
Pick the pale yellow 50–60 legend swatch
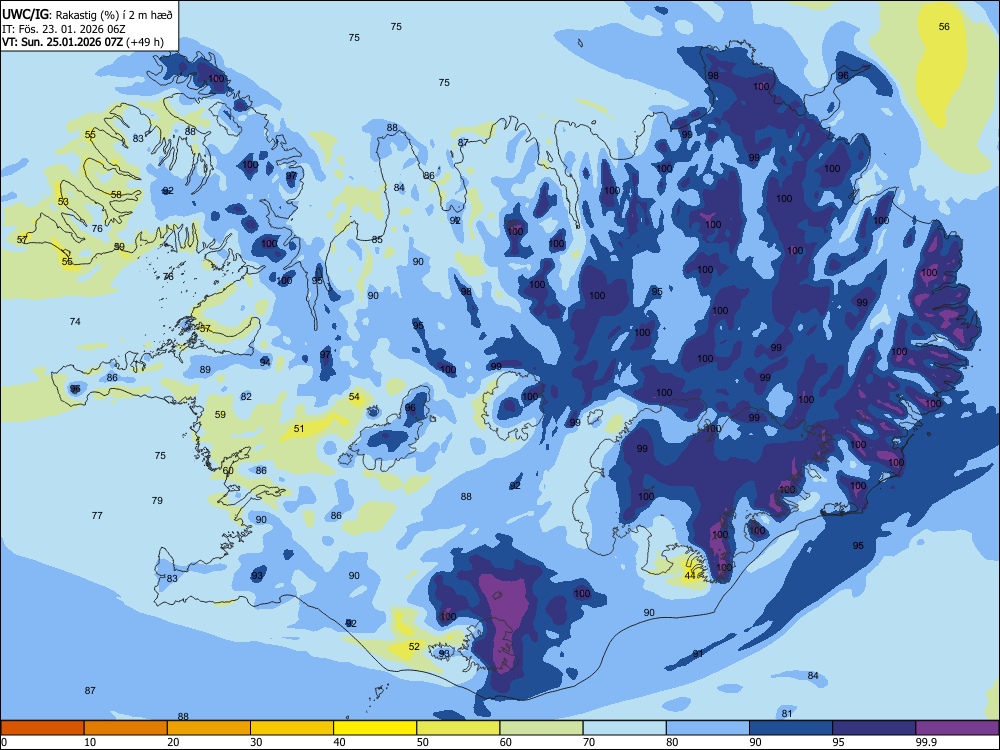pyautogui.click(x=458, y=728)
